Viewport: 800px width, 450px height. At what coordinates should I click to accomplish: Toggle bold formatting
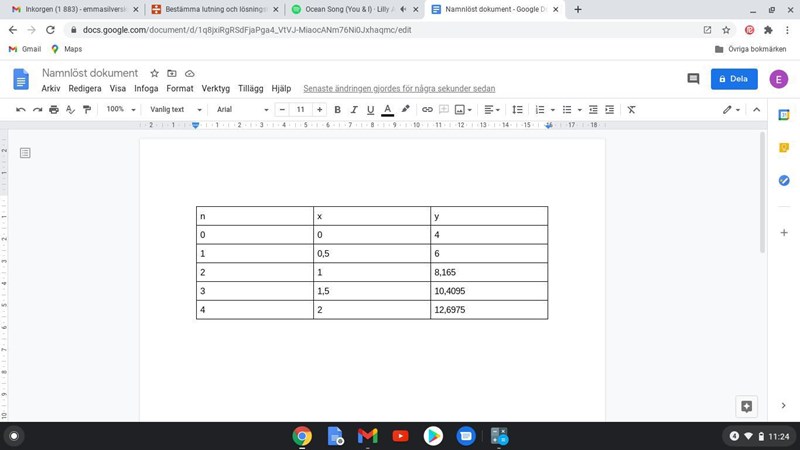(x=337, y=109)
